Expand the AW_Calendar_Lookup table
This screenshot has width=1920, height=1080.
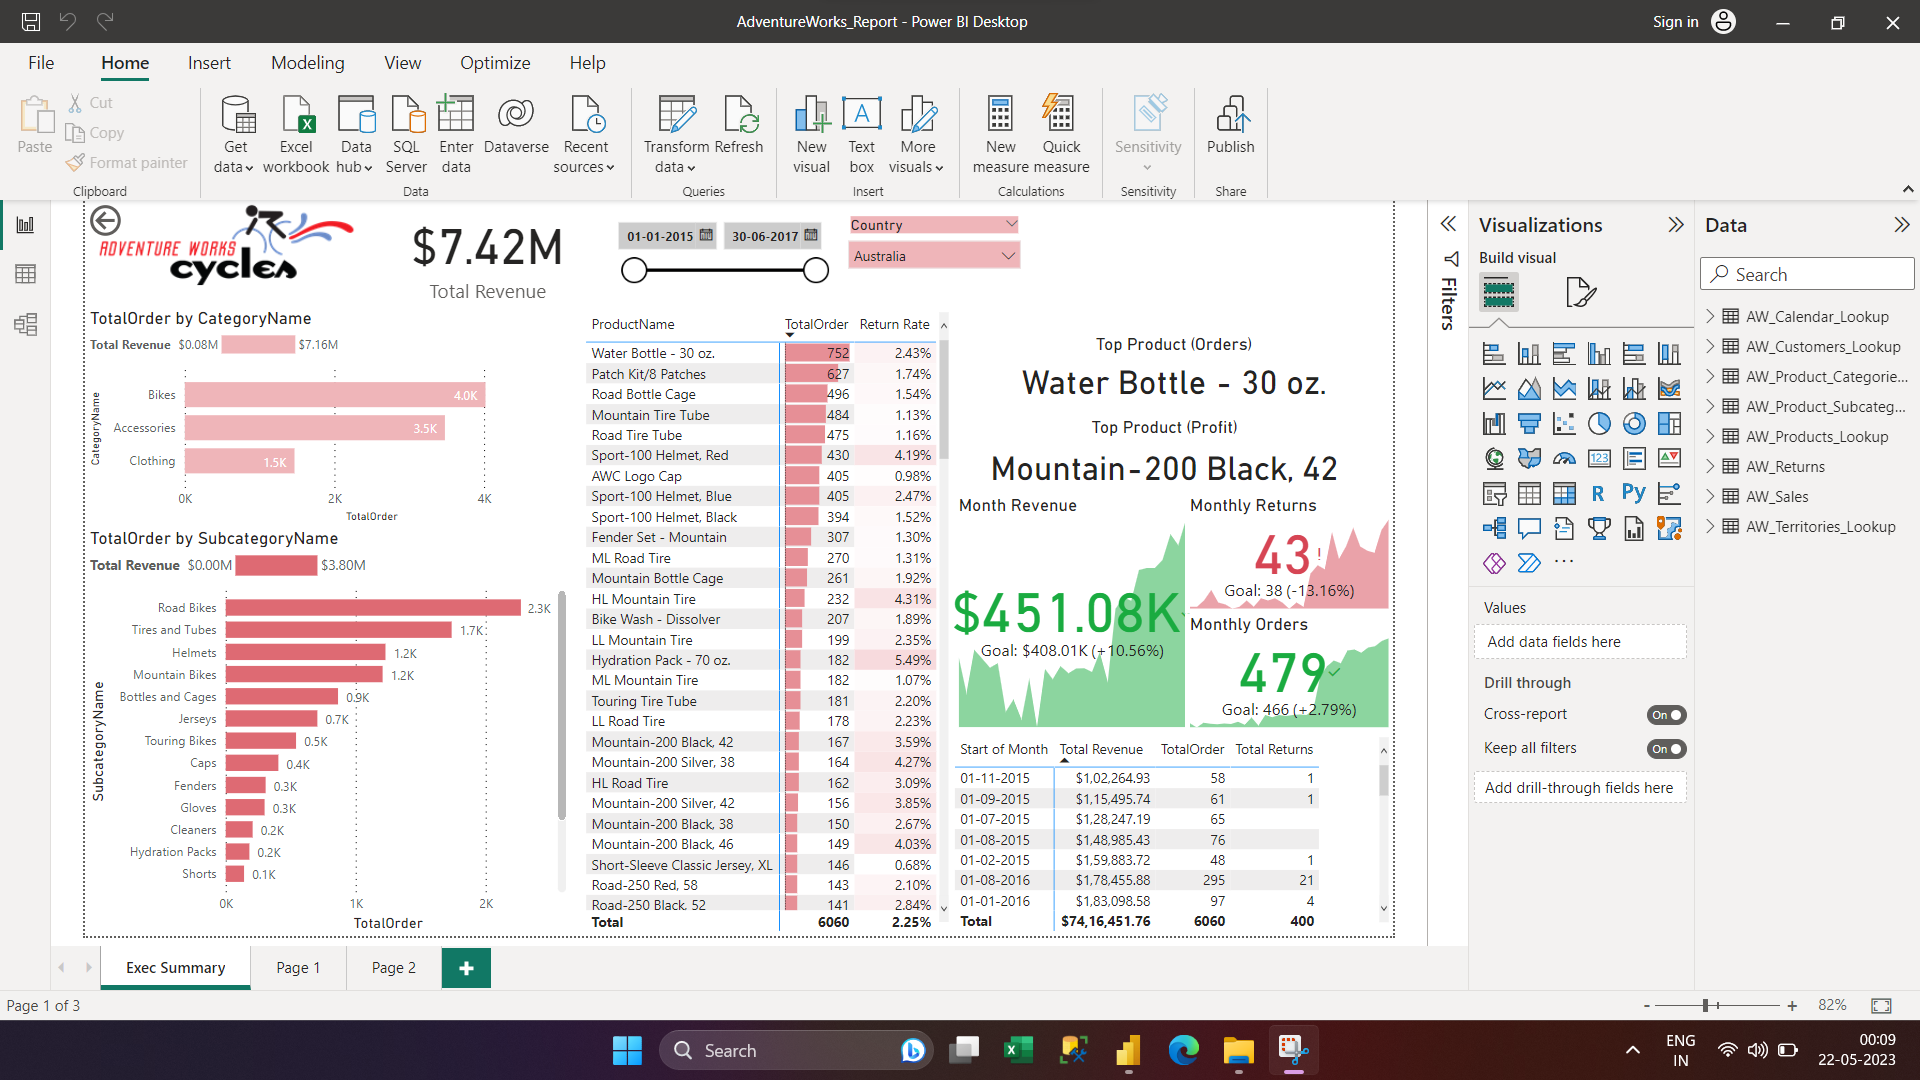coord(1710,316)
